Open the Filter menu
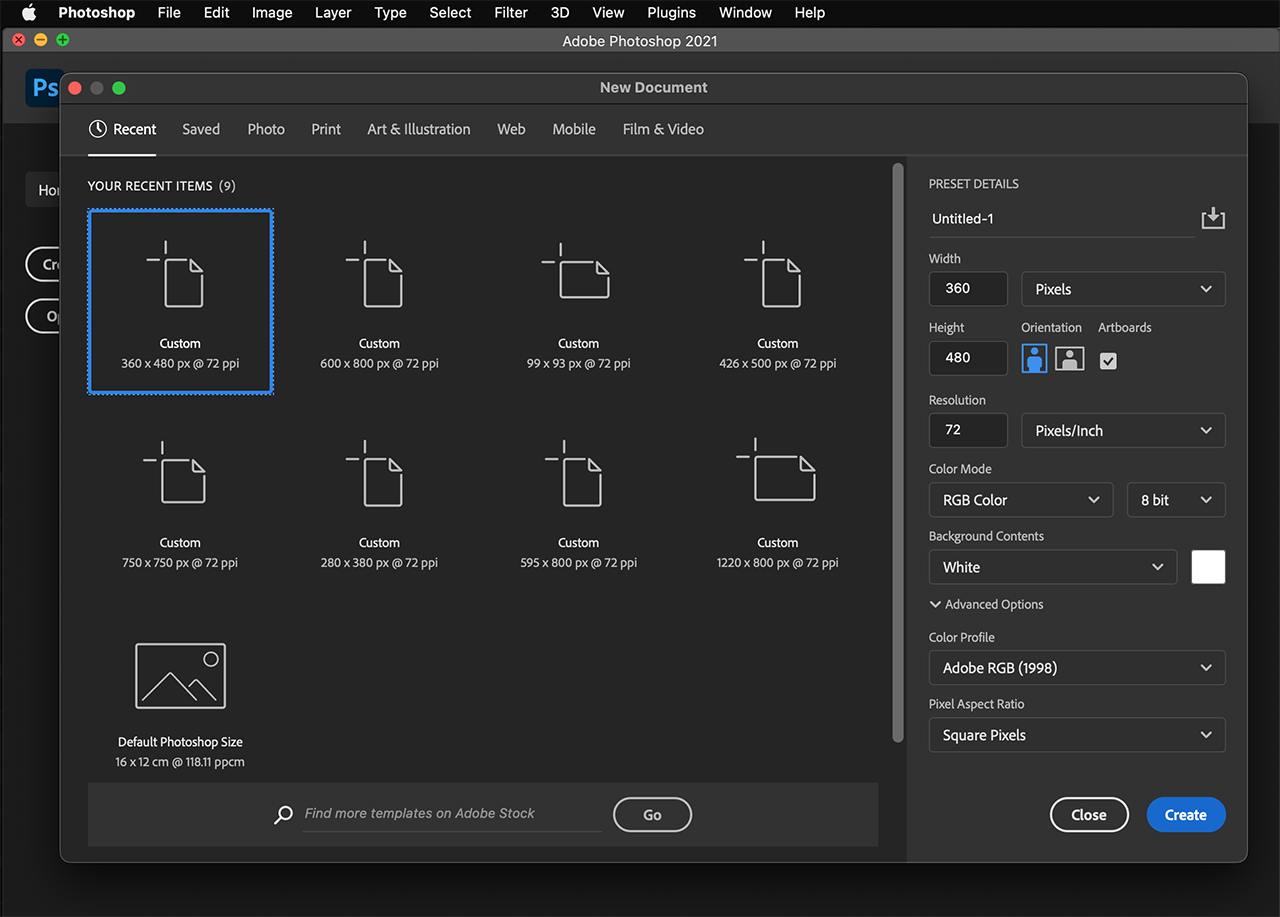This screenshot has height=917, width=1280. (511, 13)
